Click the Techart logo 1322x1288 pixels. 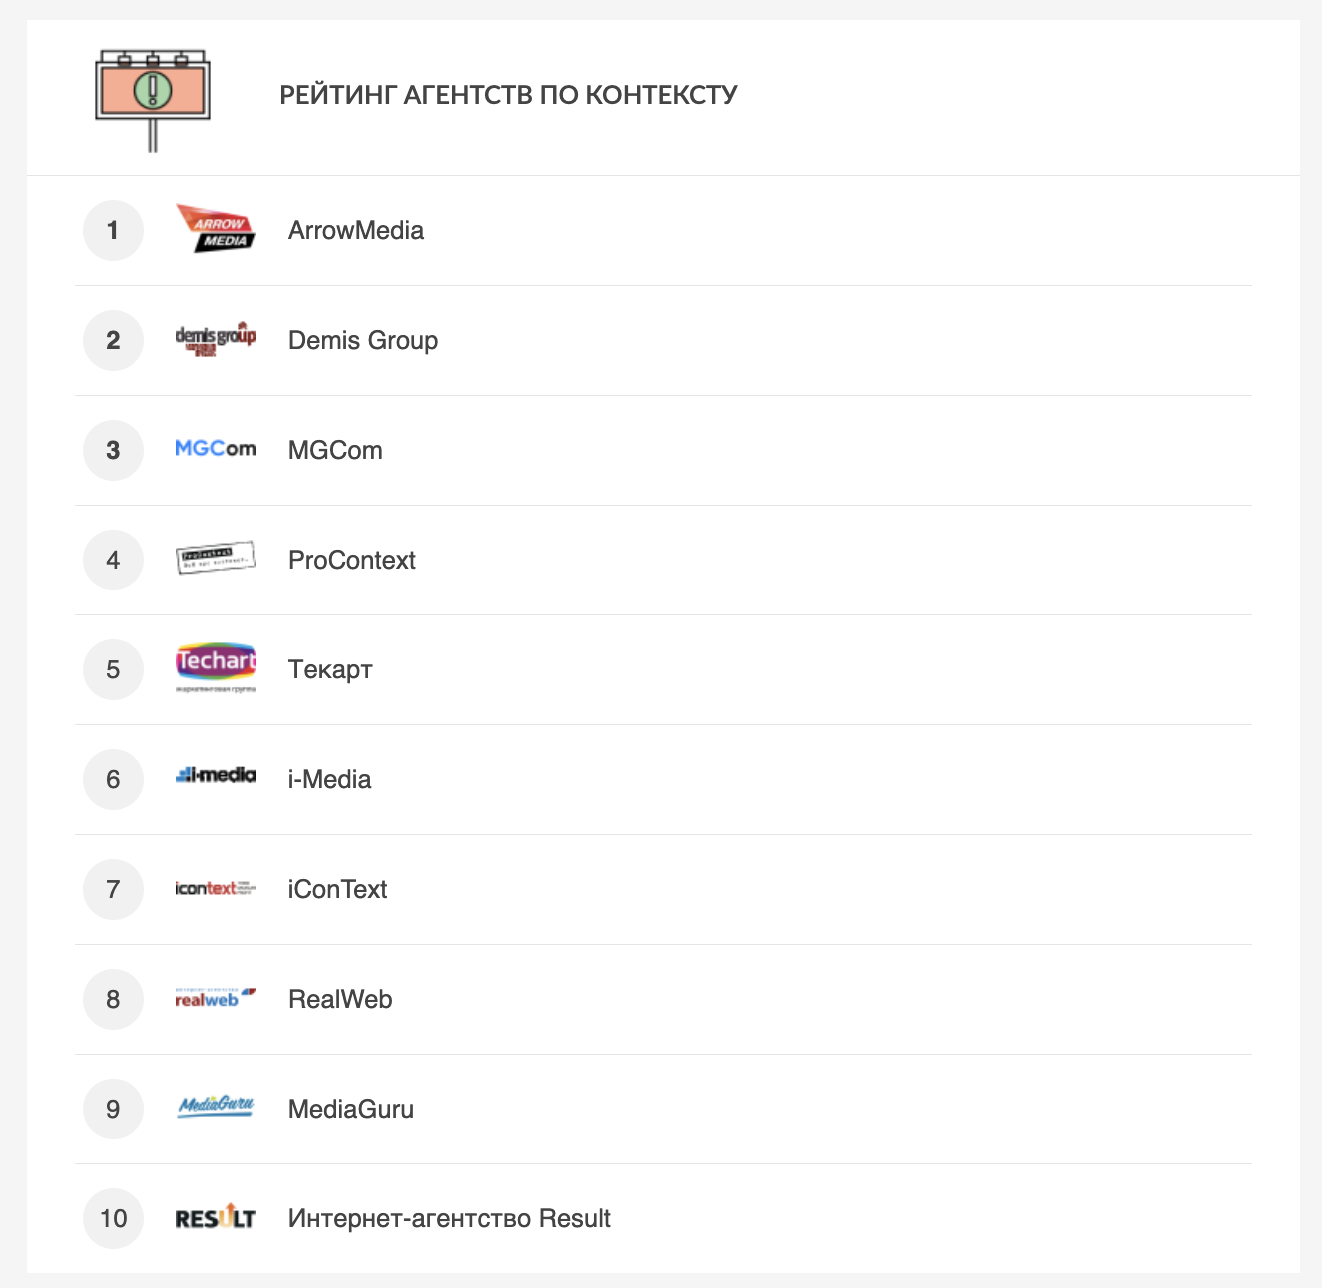(x=215, y=668)
